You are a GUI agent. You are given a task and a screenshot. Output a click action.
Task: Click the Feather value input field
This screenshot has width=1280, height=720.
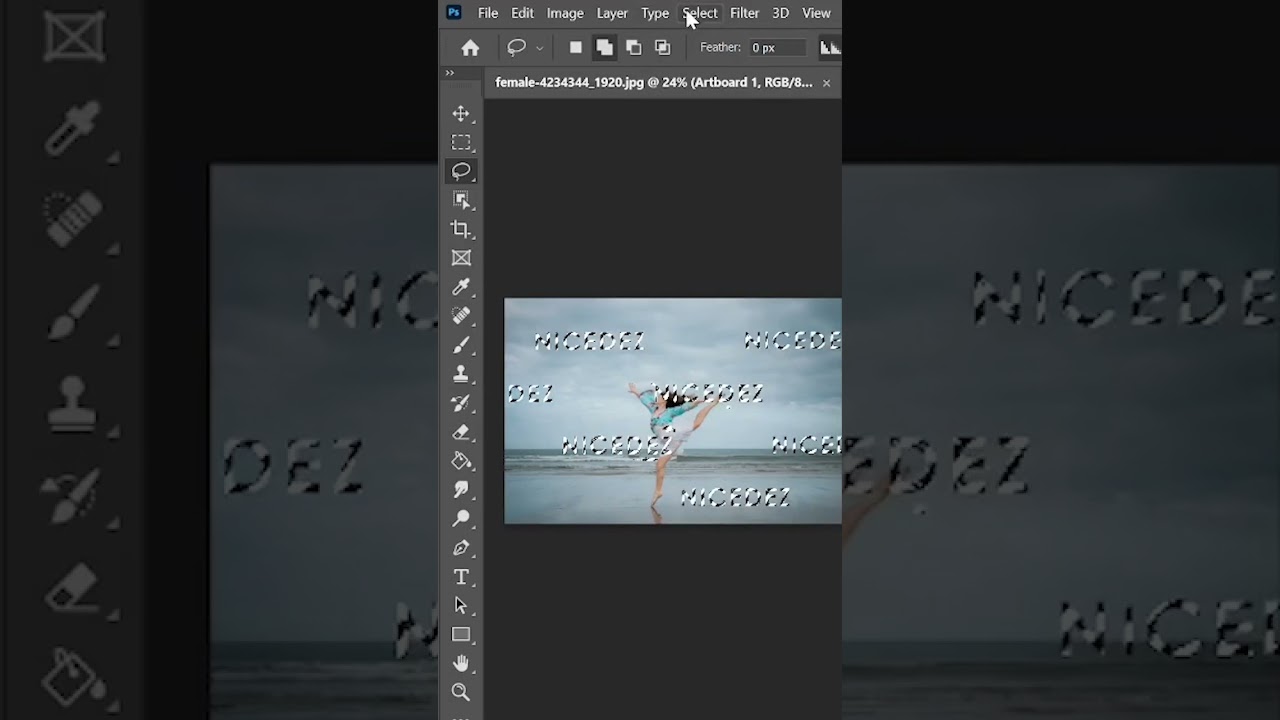776,47
